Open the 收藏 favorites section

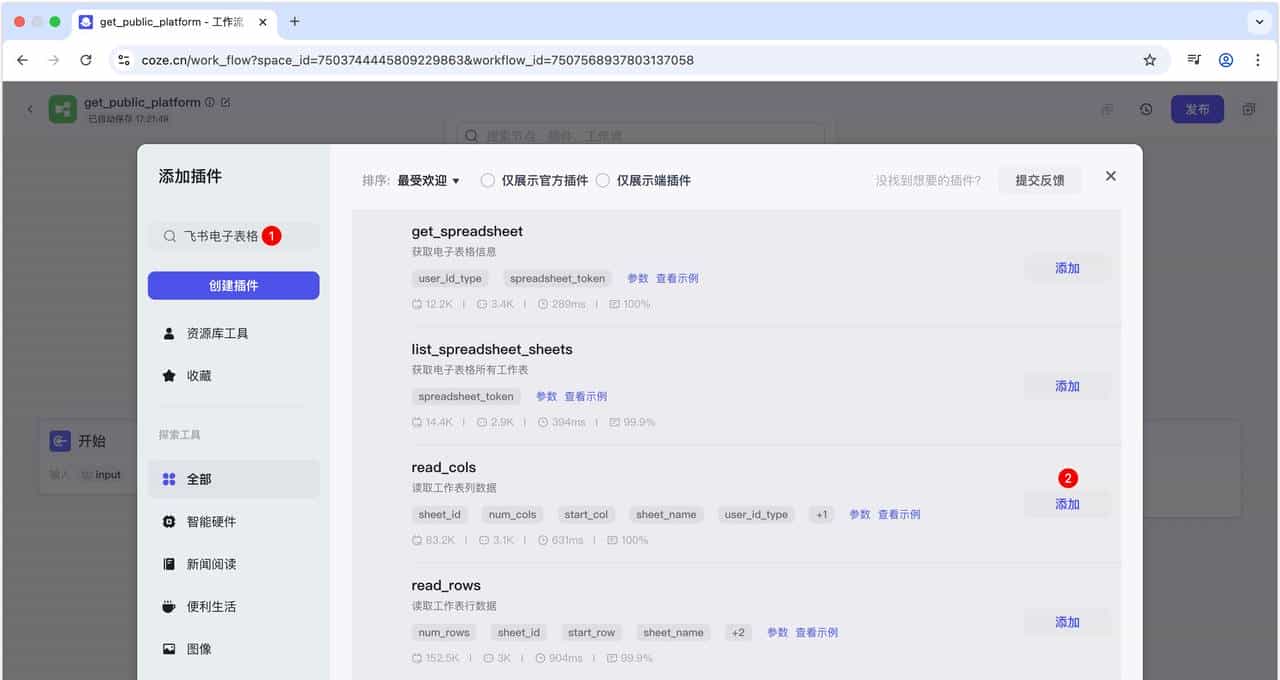[197, 375]
